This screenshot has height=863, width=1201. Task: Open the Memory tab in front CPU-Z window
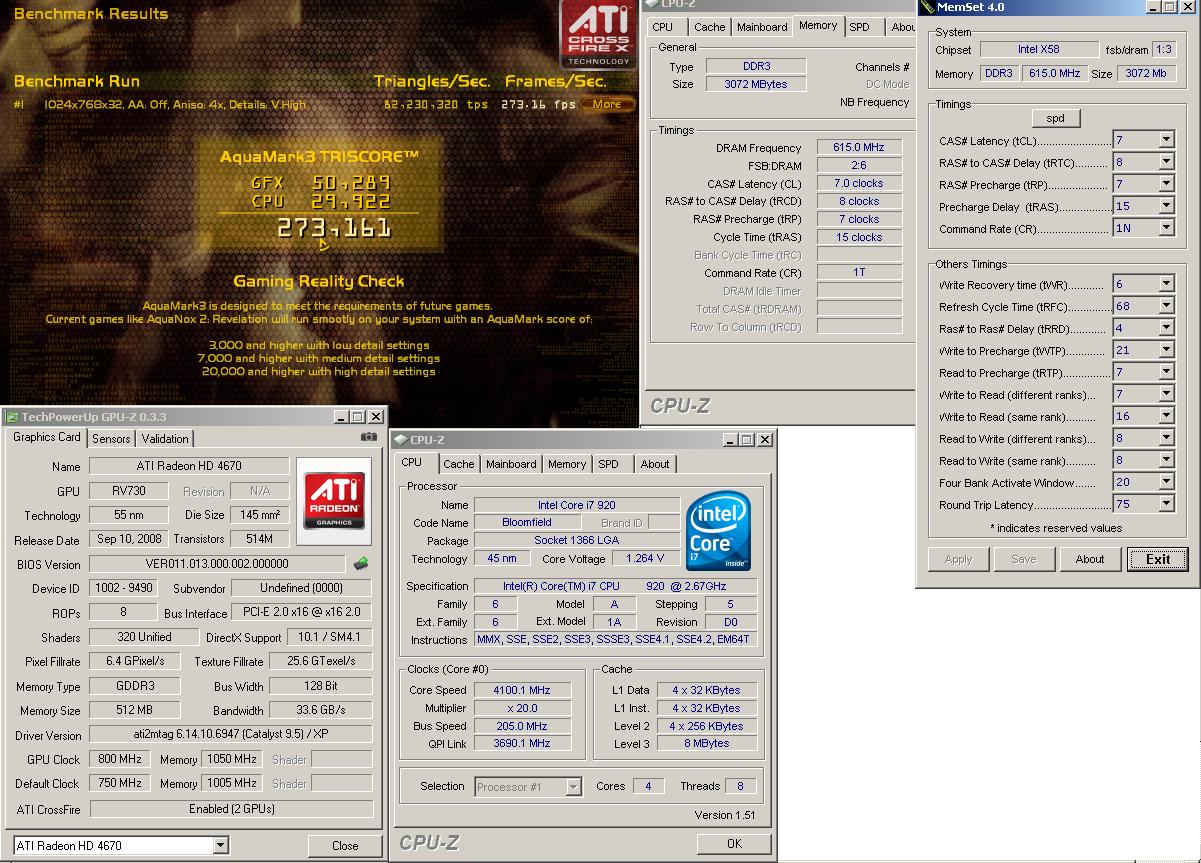[567, 464]
